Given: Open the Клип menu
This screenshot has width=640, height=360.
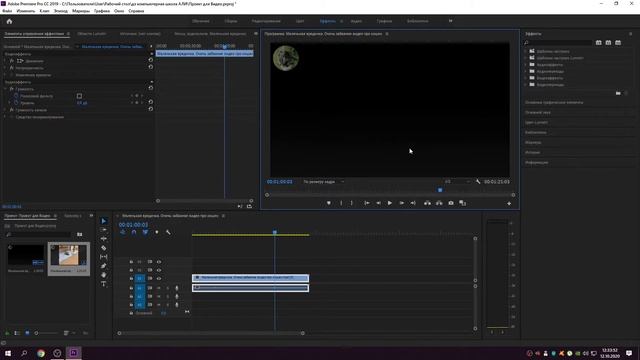Looking at the screenshot, I should 44,11.
